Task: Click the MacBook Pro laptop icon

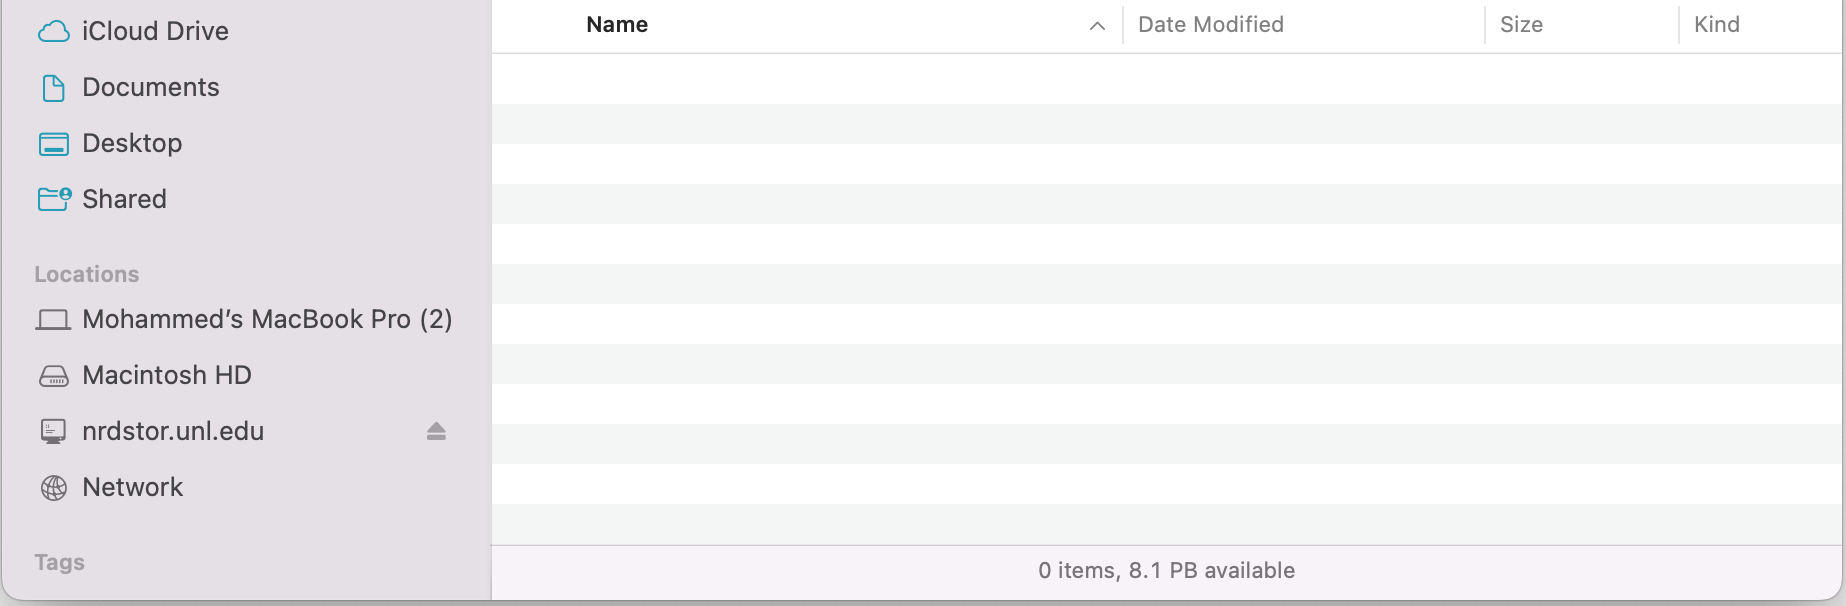Action: tap(54, 320)
